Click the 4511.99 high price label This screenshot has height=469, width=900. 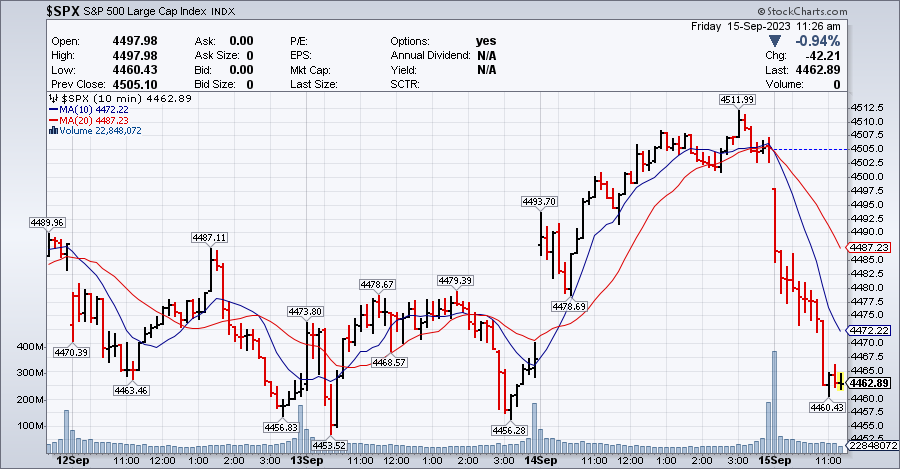point(737,99)
